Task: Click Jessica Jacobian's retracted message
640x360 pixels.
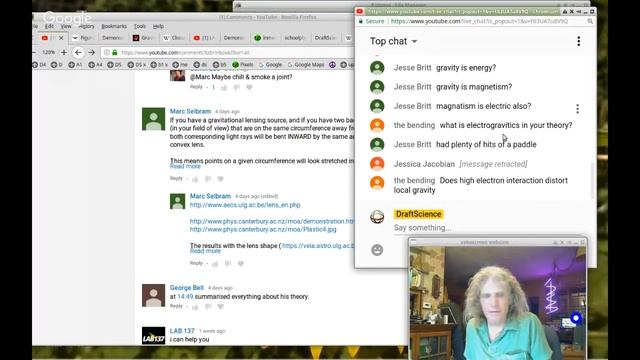Action: (x=493, y=164)
